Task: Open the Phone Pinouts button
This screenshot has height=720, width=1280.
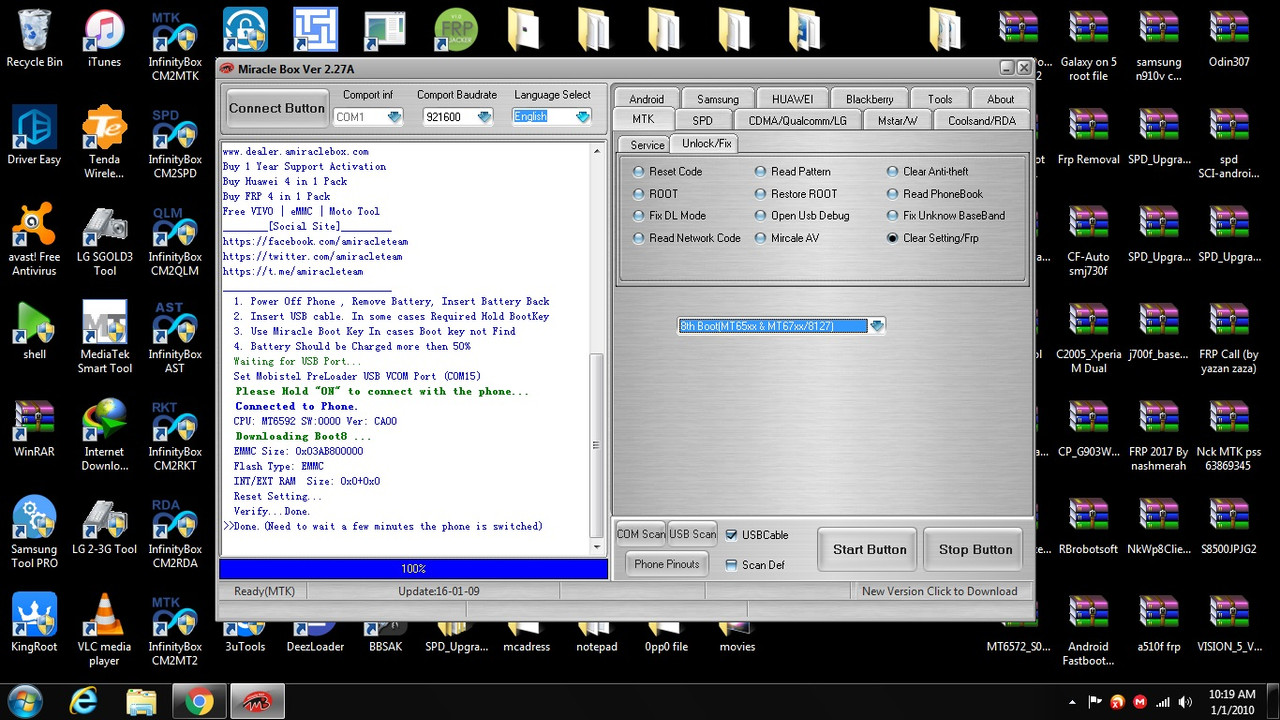Action: point(667,564)
